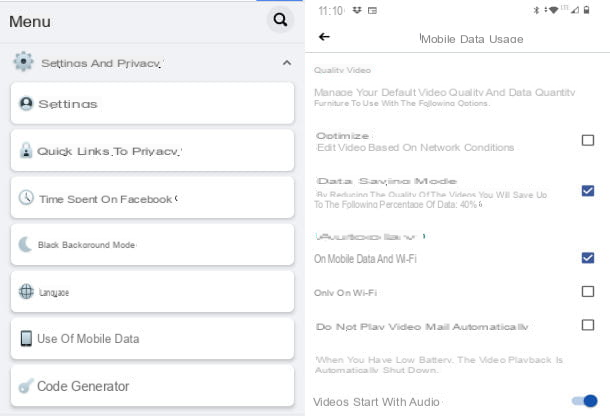Click the Settings And Privacy gear icon
Viewport: 610px width, 416px height.
click(x=23, y=61)
